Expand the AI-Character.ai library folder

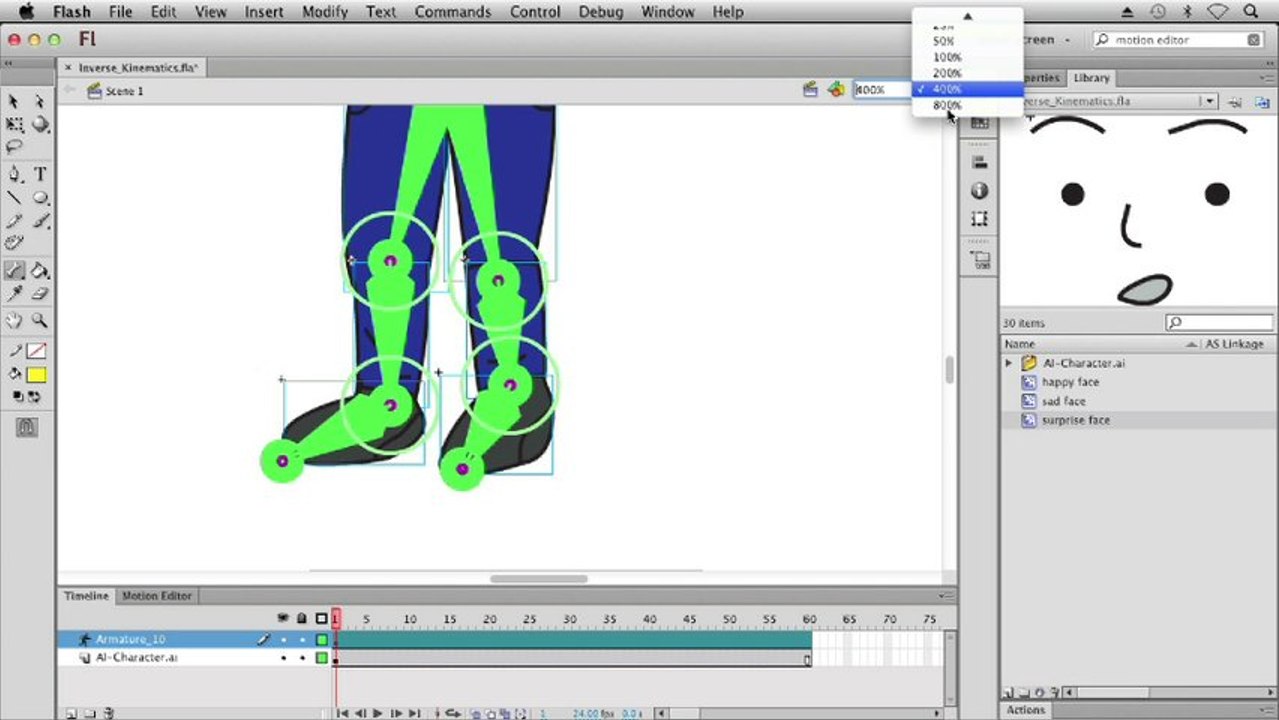click(1009, 363)
